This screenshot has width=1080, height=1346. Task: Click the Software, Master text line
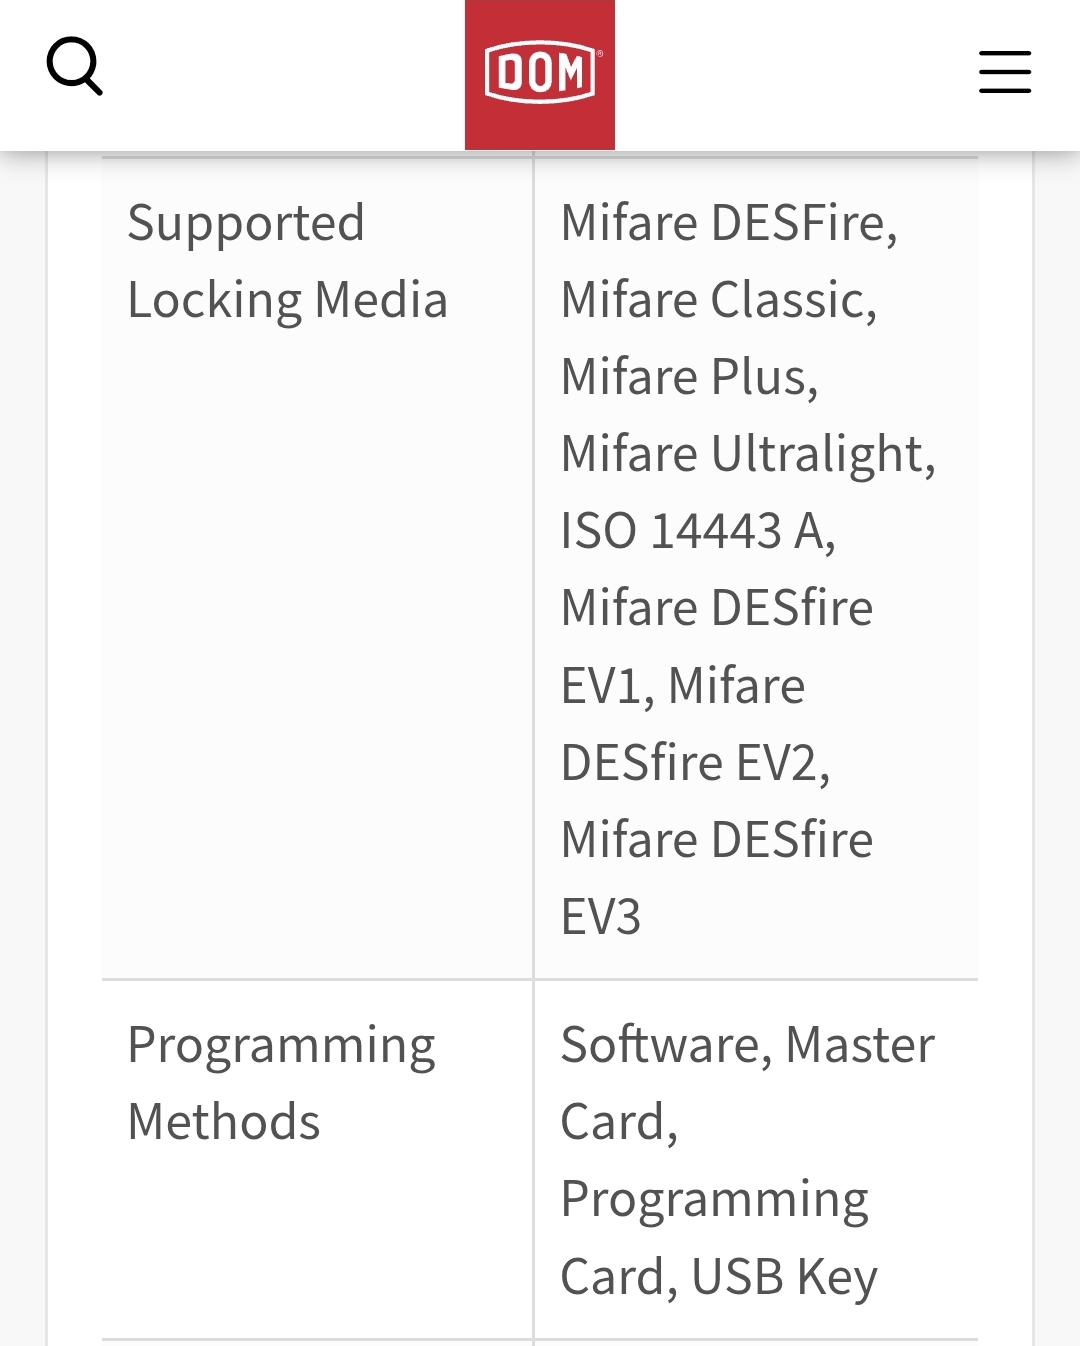747,1045
